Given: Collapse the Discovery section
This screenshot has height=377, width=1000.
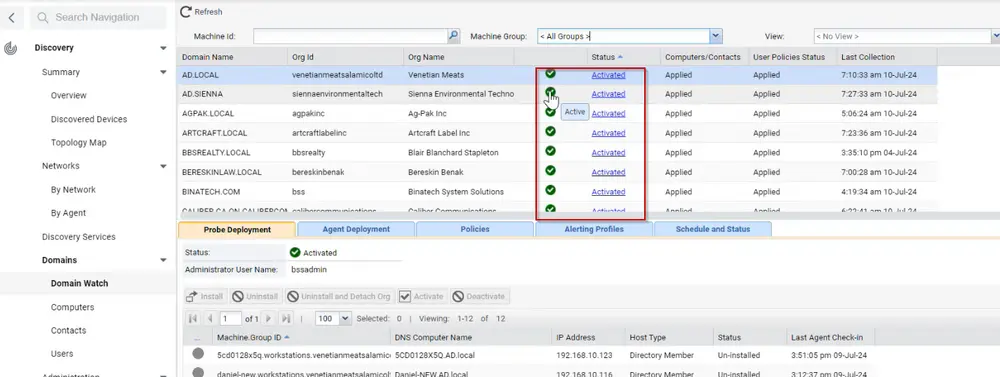Looking at the screenshot, I should [x=163, y=48].
